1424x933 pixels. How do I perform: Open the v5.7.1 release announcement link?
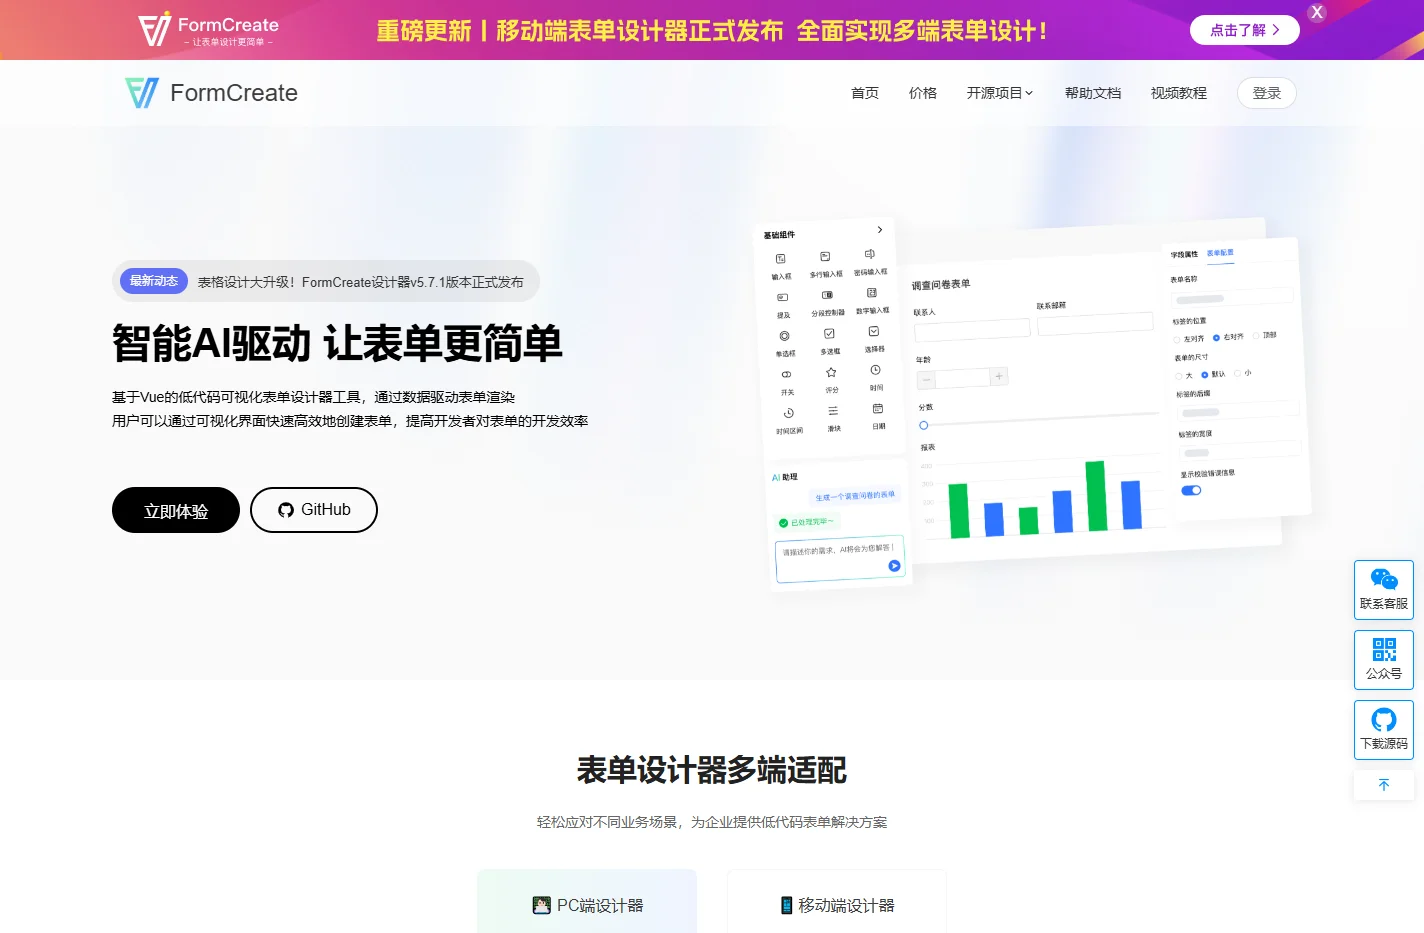point(361,282)
